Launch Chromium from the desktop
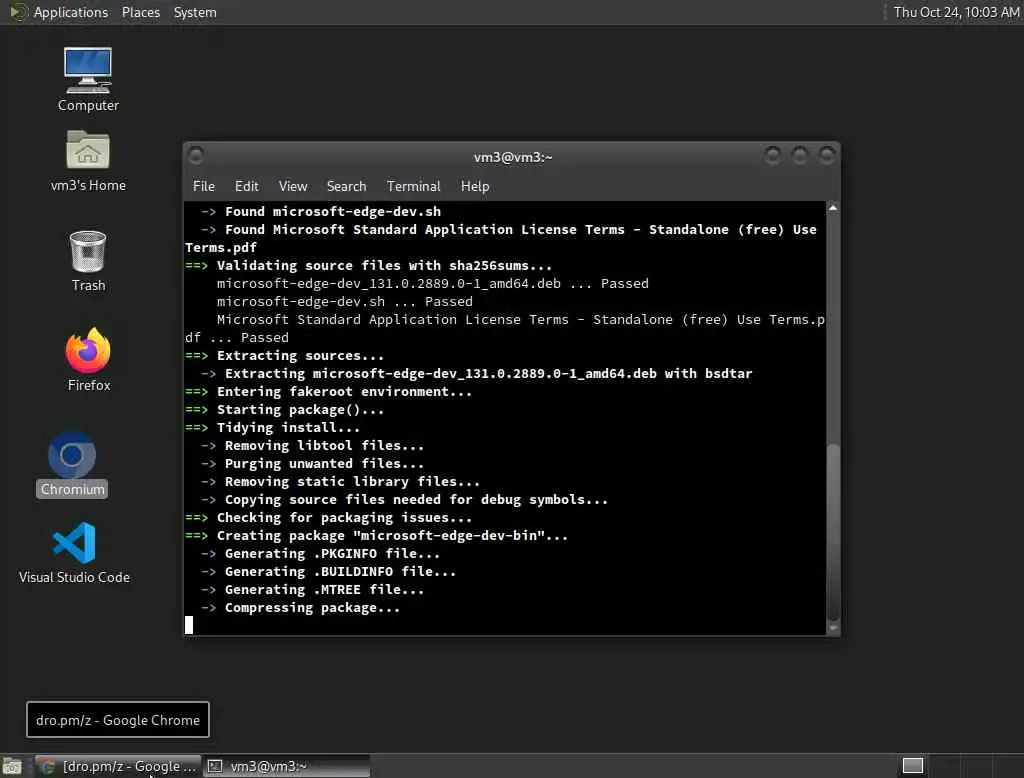1024x778 pixels. [x=72, y=464]
